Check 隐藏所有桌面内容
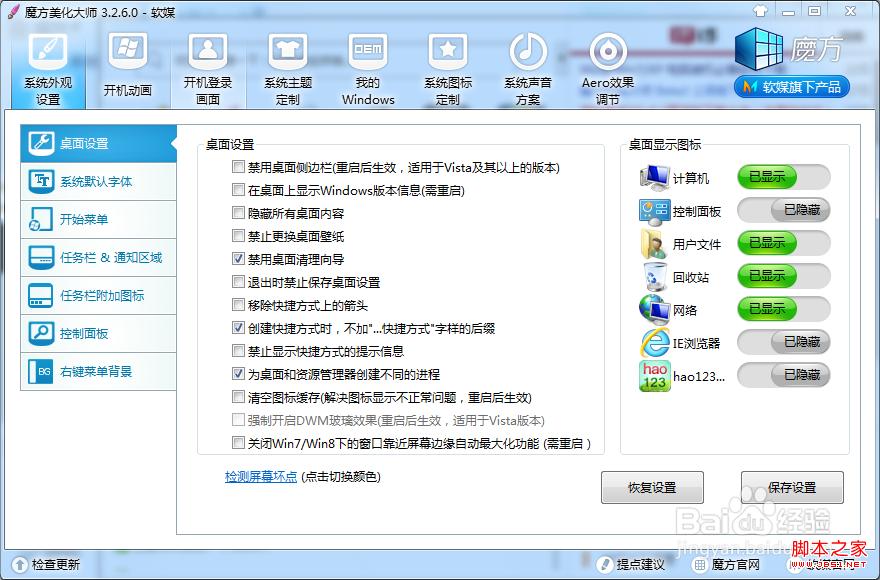880x580 pixels. pos(239,213)
